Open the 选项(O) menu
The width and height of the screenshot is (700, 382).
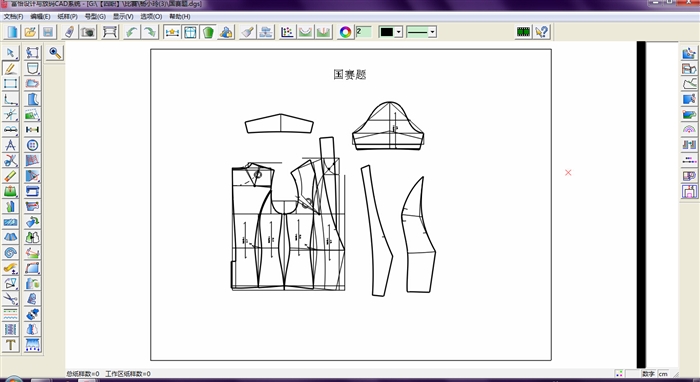pos(151,17)
